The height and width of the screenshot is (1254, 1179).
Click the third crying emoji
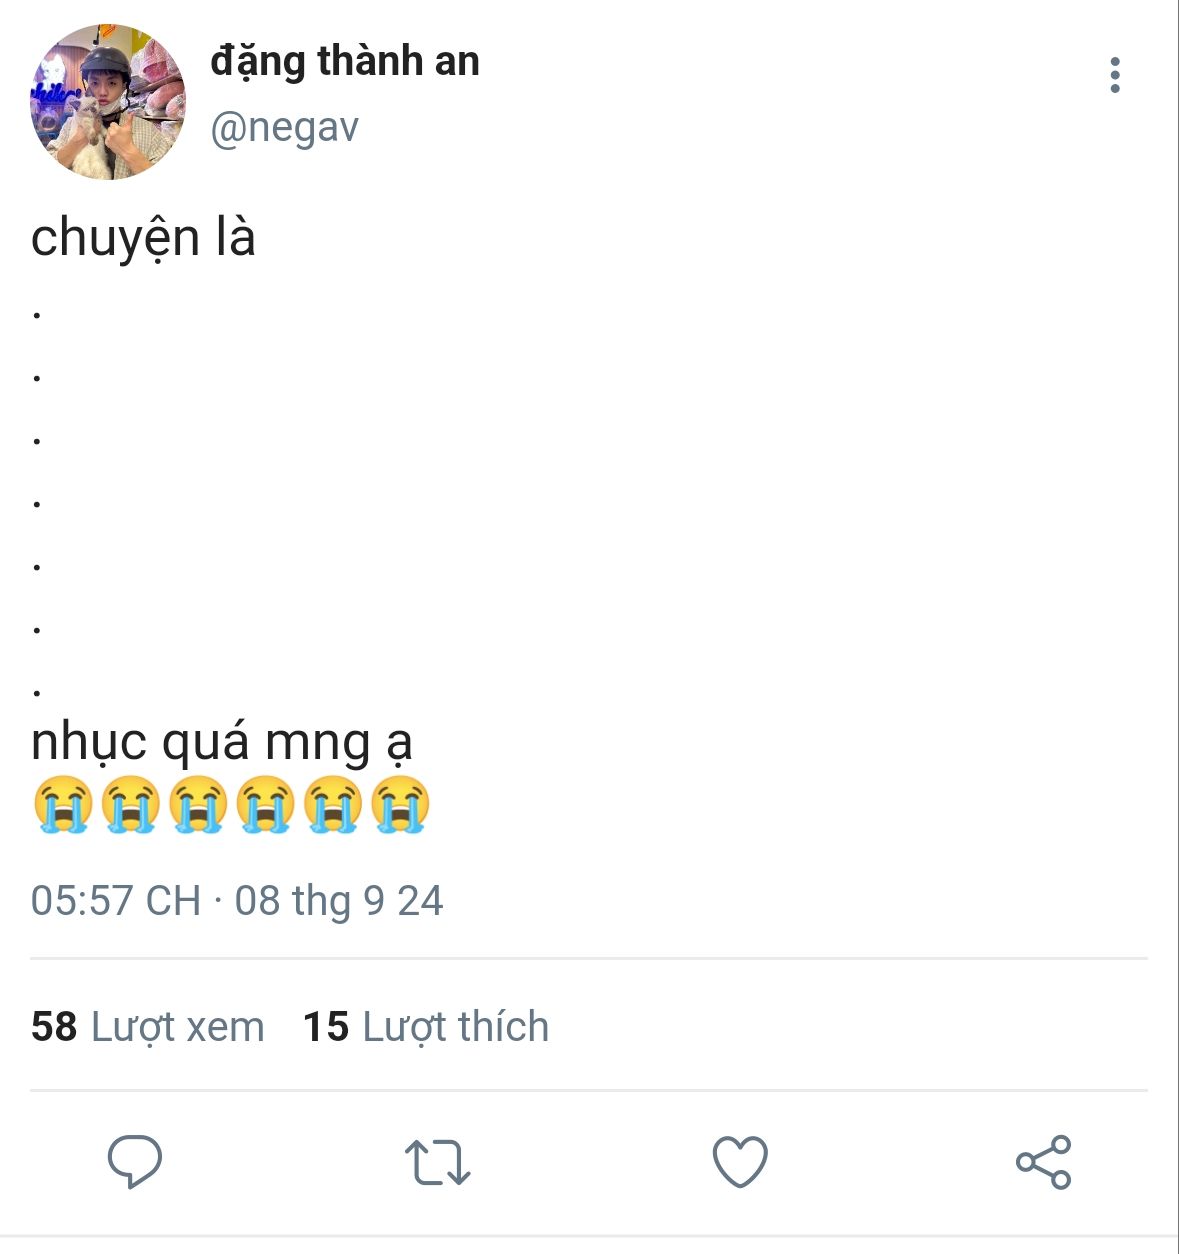point(198,805)
